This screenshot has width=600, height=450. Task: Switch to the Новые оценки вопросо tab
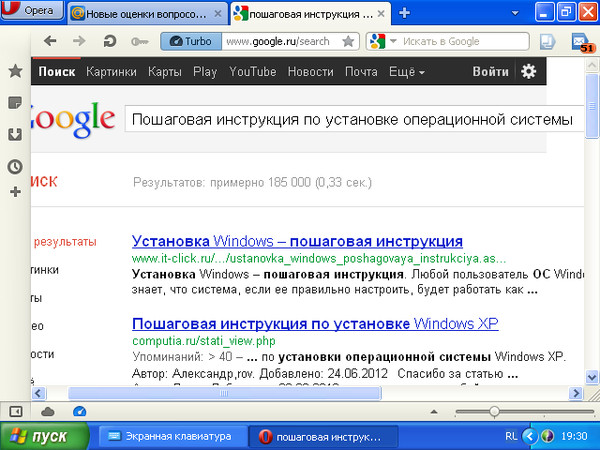coord(147,14)
